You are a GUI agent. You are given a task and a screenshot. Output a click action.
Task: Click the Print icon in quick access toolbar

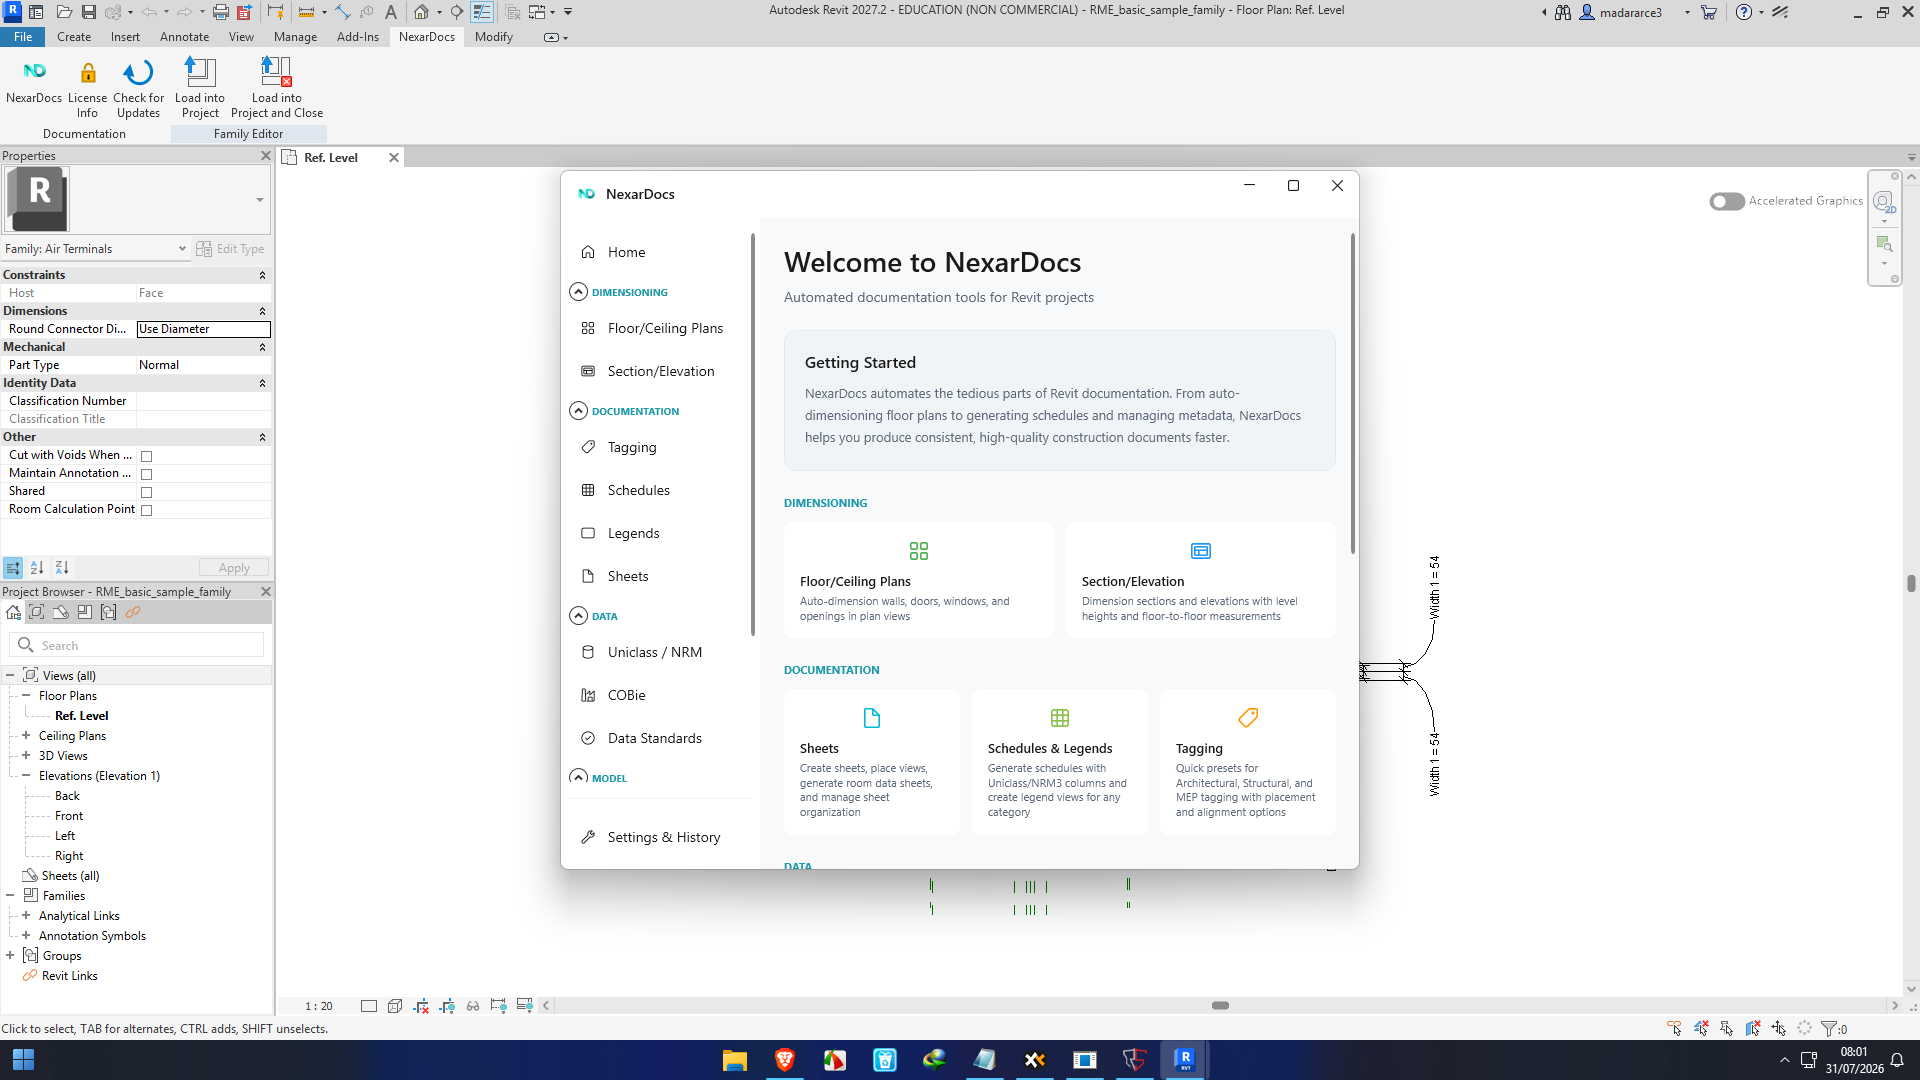click(221, 12)
